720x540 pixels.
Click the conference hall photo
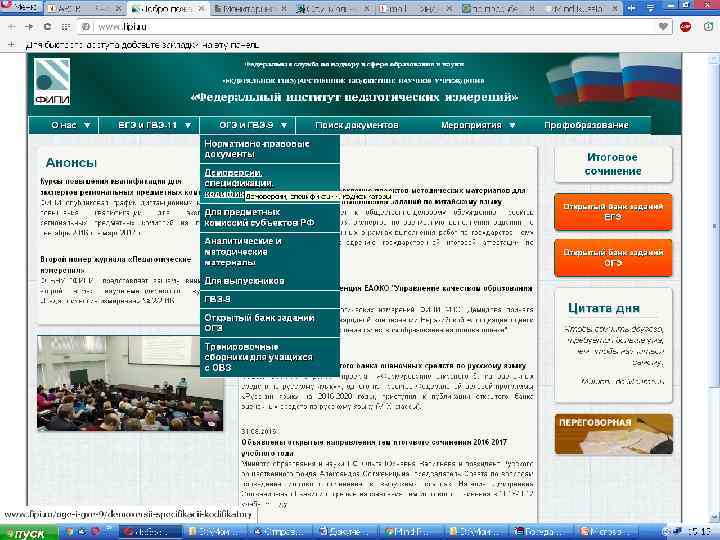(x=130, y=383)
